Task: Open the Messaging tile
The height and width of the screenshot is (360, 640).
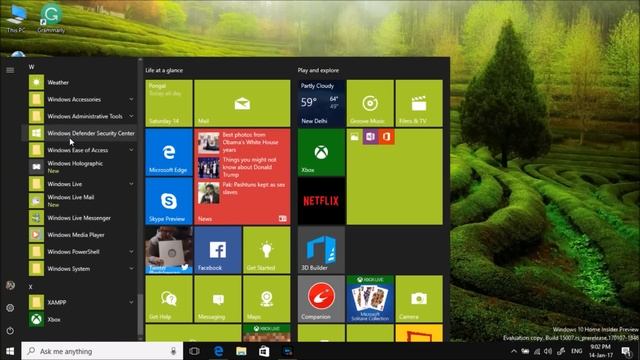Action: coord(218,299)
